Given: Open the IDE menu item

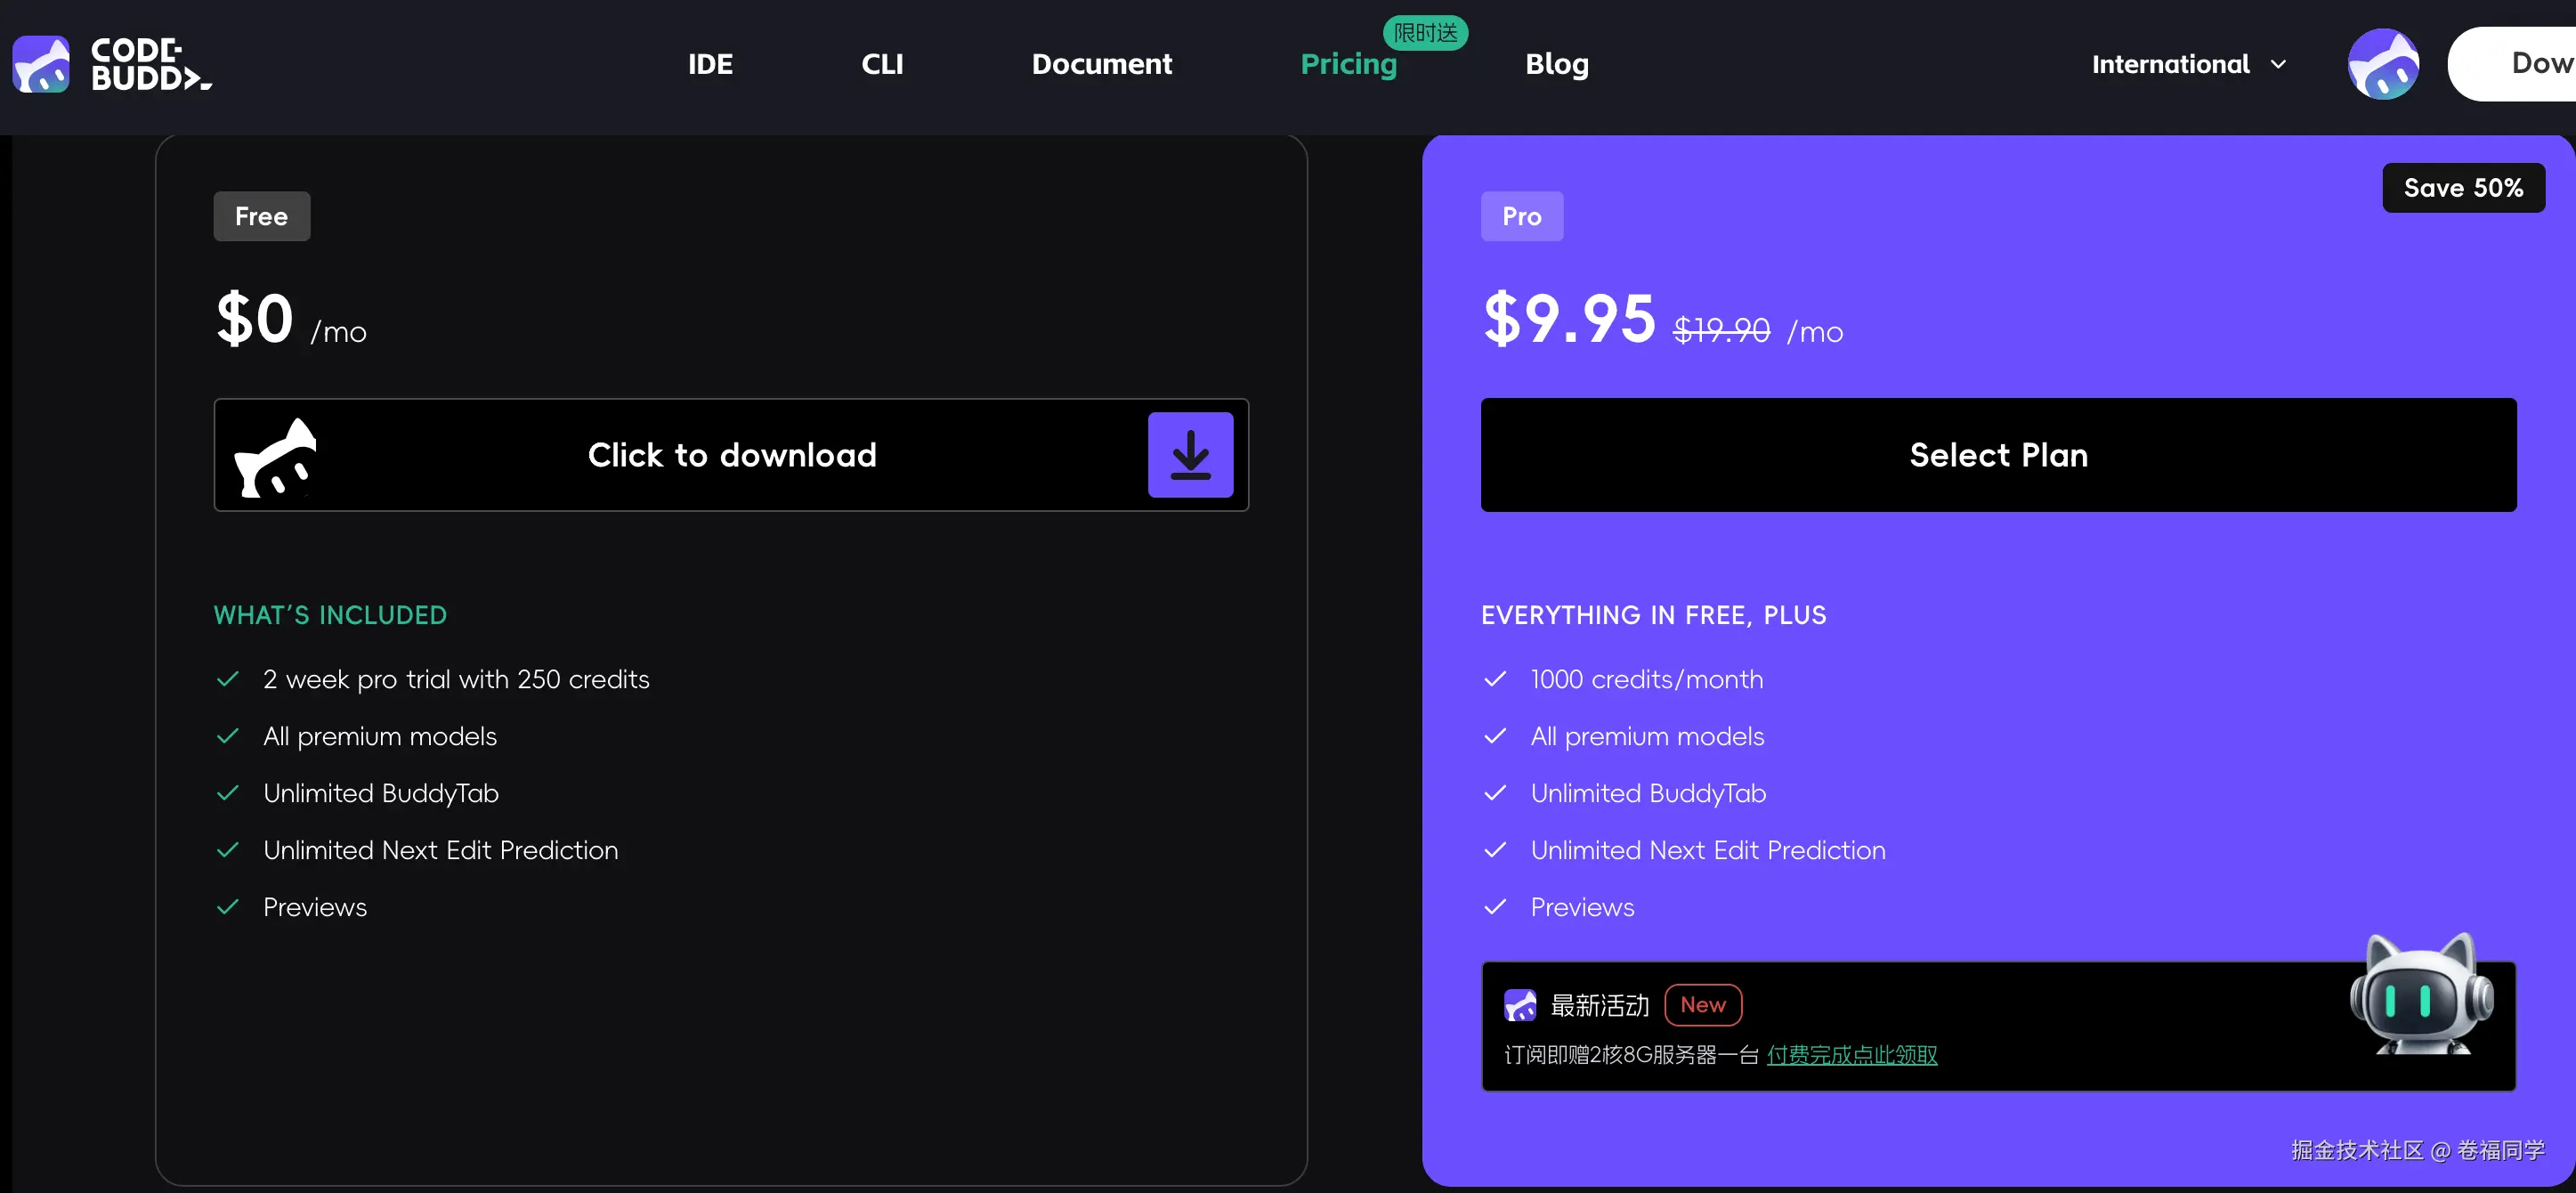Looking at the screenshot, I should click(710, 64).
